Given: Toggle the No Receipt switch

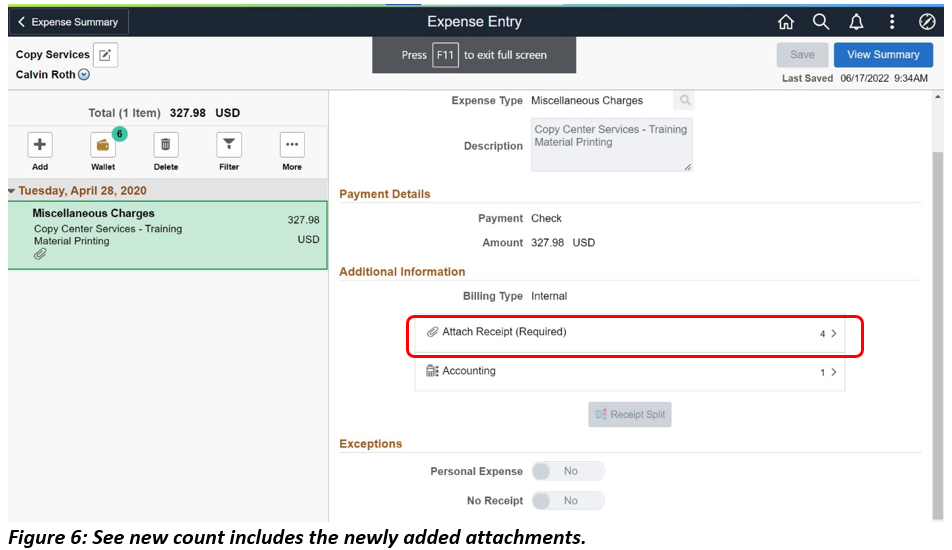Looking at the screenshot, I should click(568, 501).
